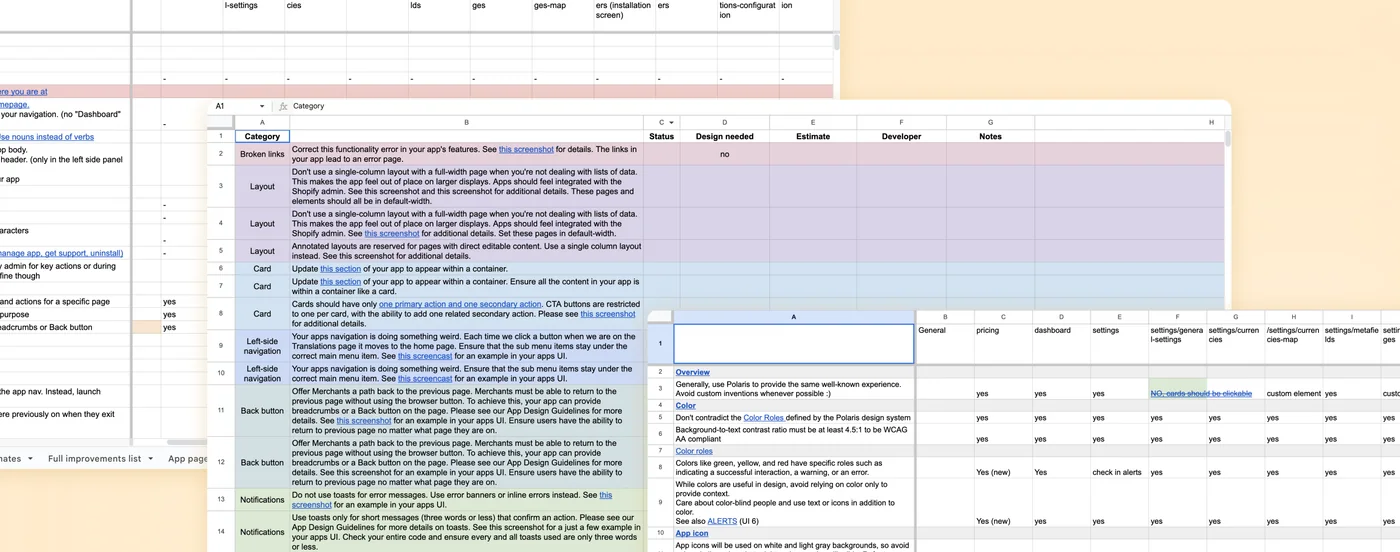Select the Layout category cell in row 5
The width and height of the screenshot is (1400, 552).
point(262,251)
